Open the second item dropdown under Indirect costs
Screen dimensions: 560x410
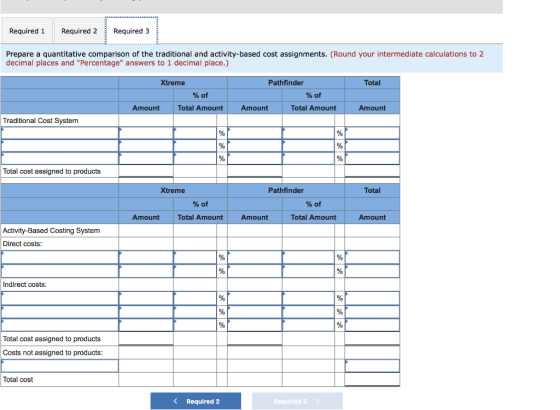(x=60, y=312)
